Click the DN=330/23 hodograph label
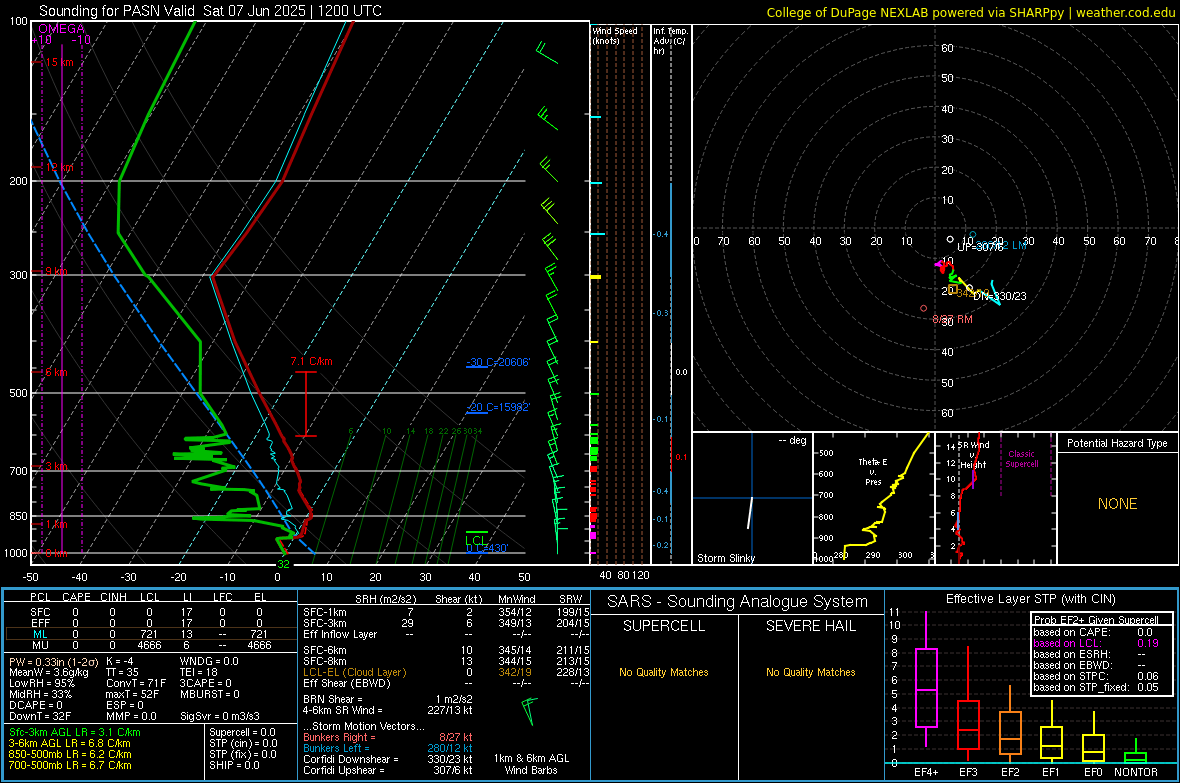The image size is (1180, 783). [x=999, y=296]
